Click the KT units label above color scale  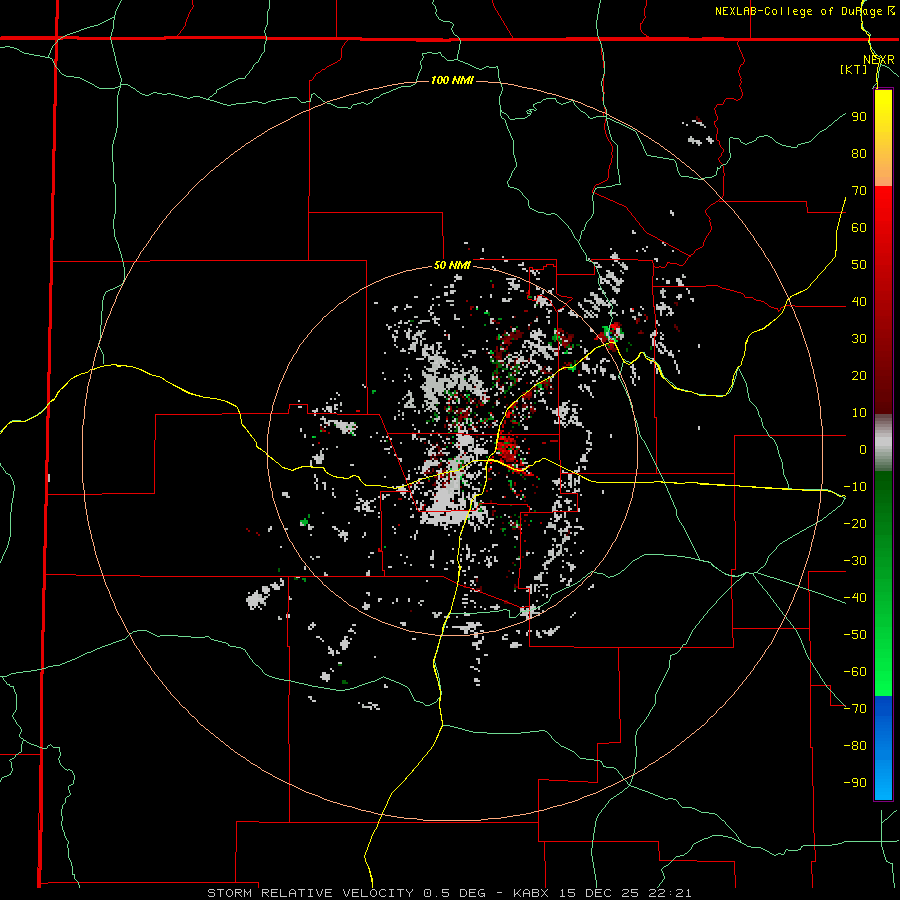[x=854, y=69]
